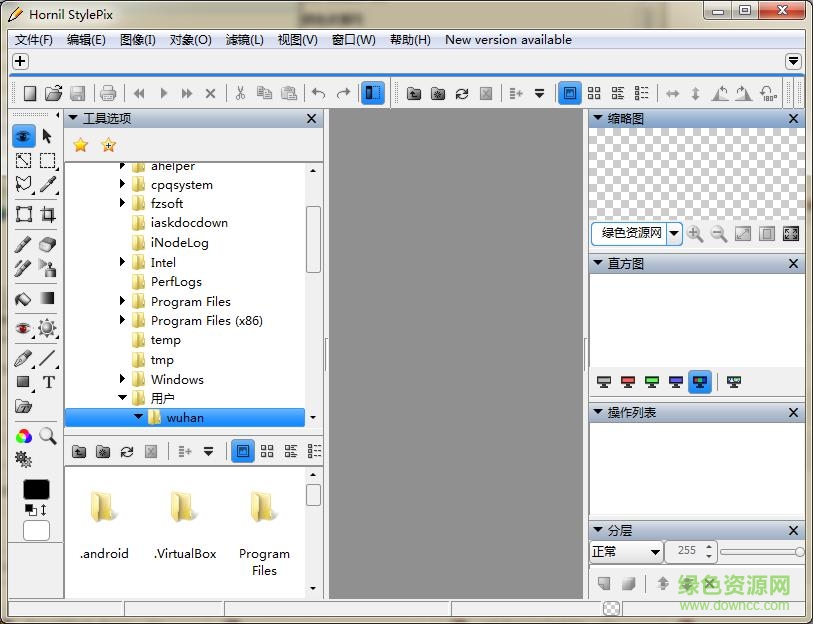
Task: Click the black foreground color swatch
Action: tap(36, 490)
